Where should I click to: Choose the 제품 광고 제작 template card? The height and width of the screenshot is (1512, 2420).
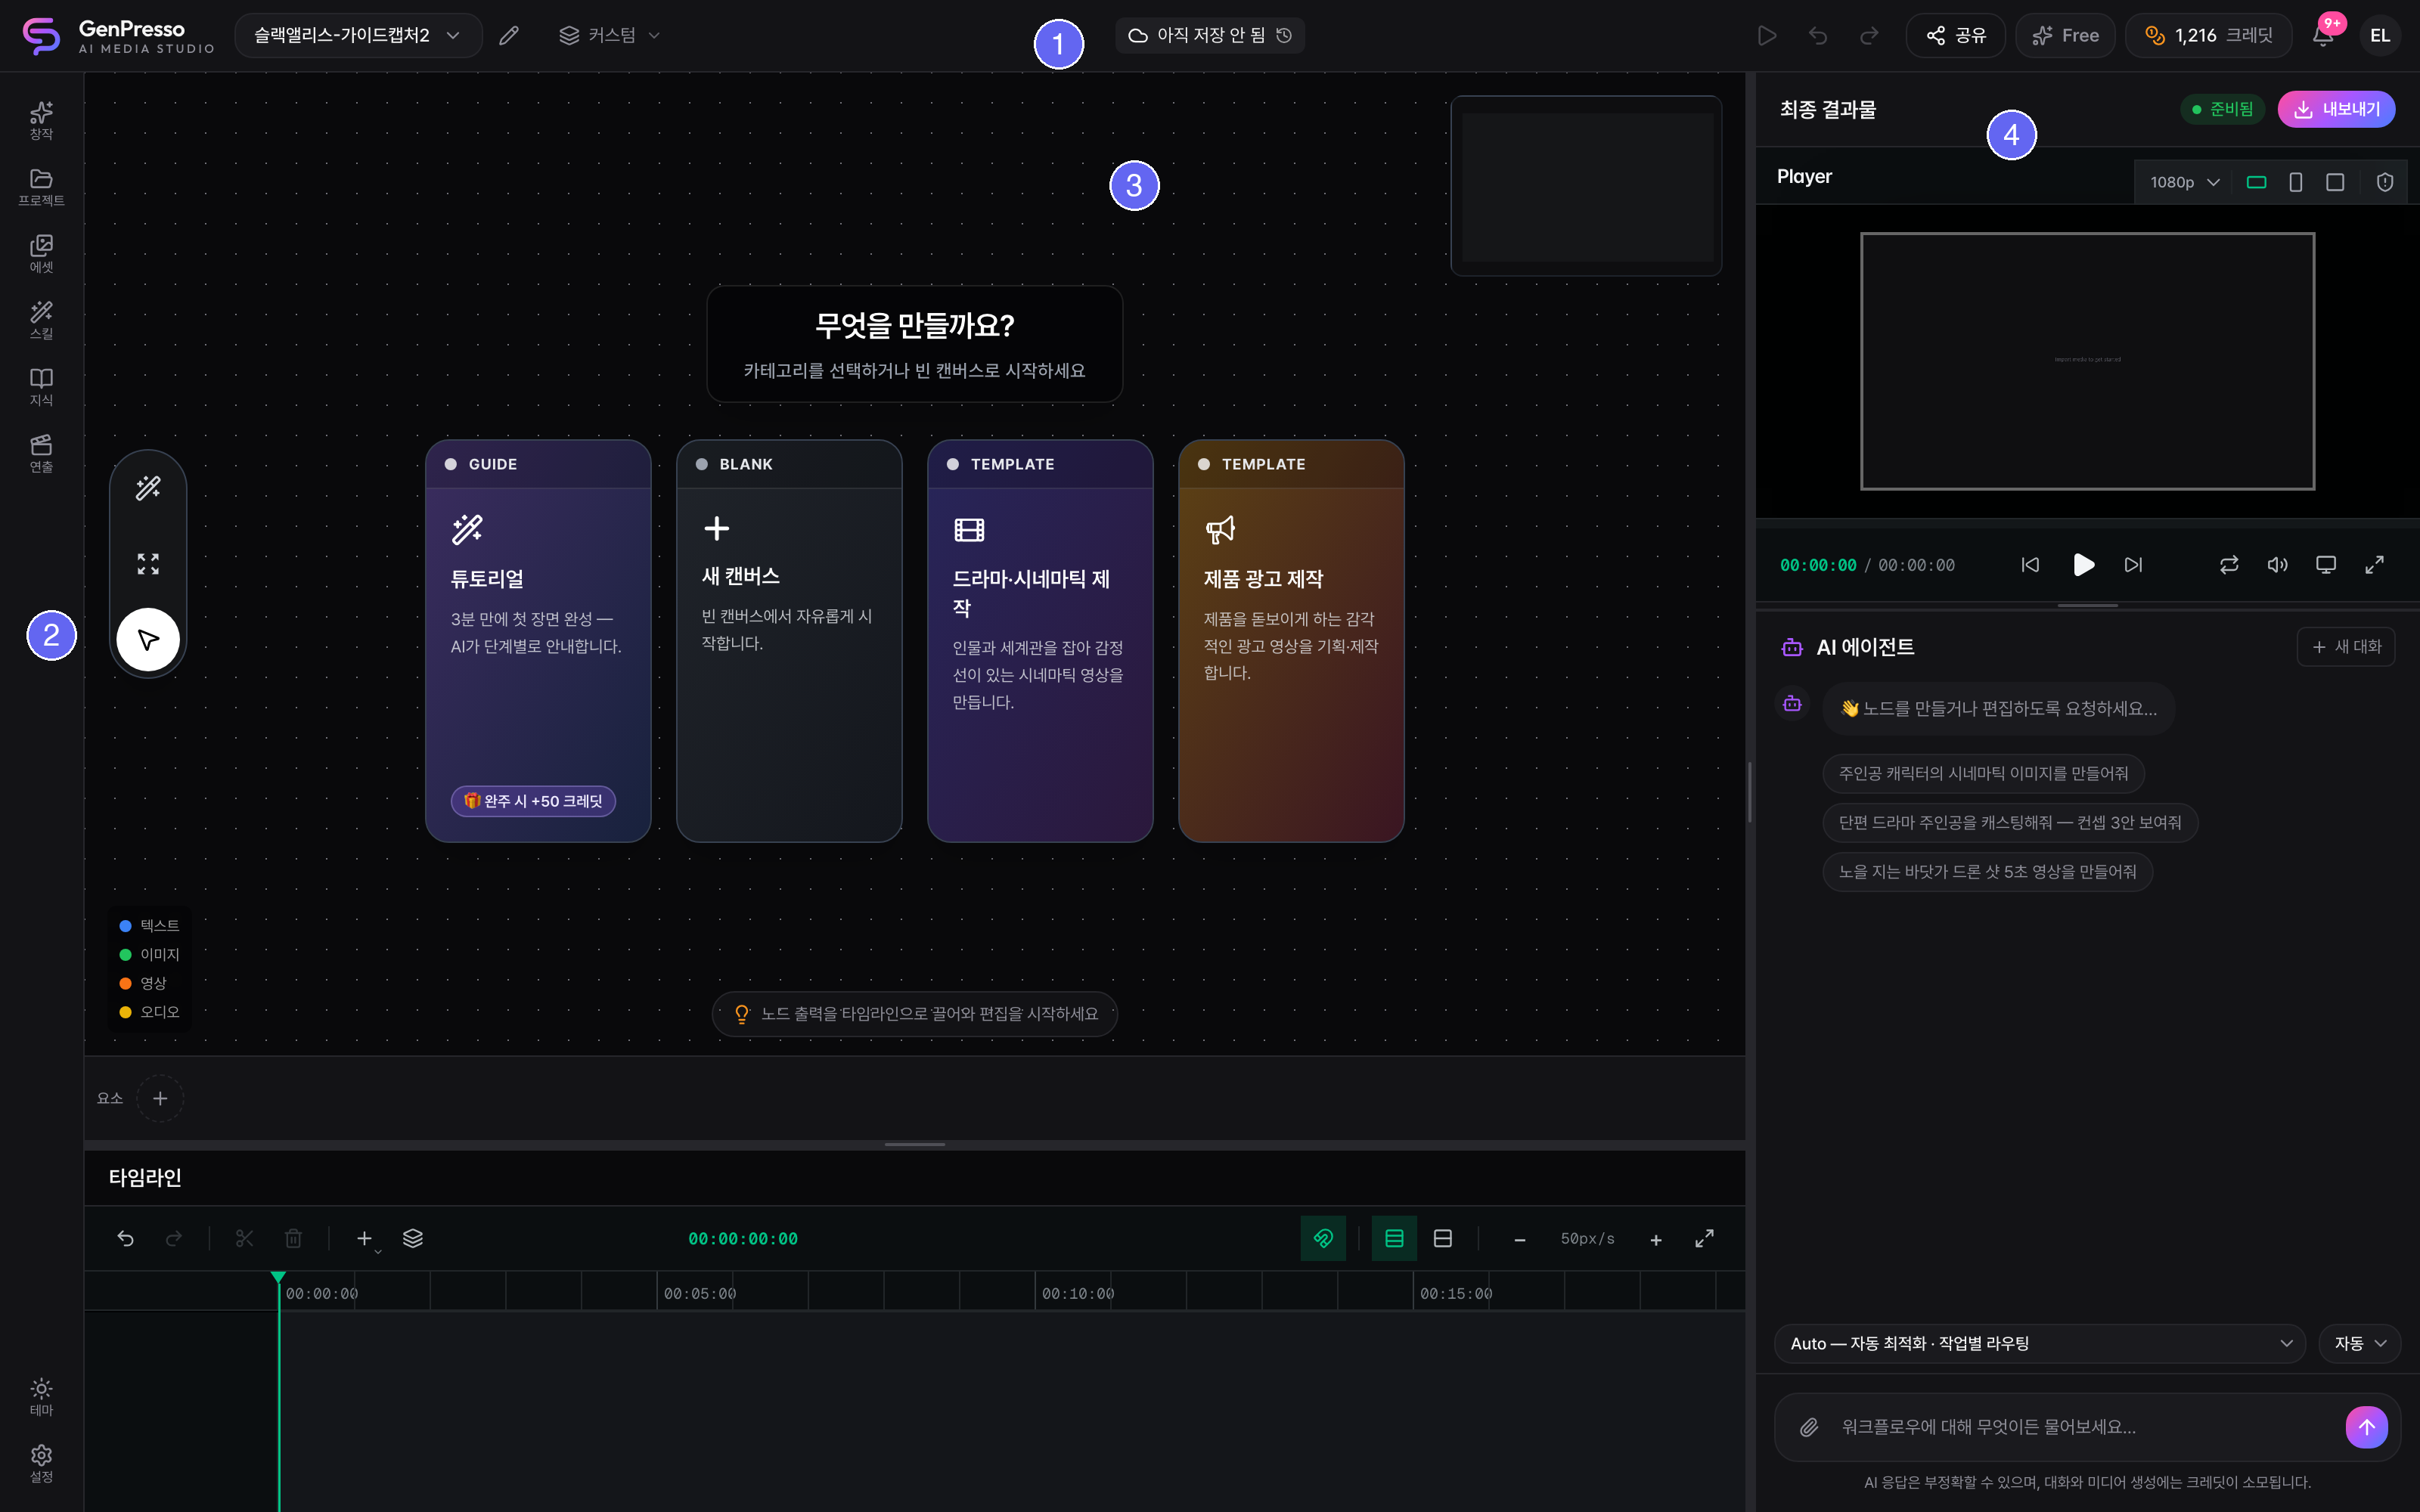click(1291, 641)
